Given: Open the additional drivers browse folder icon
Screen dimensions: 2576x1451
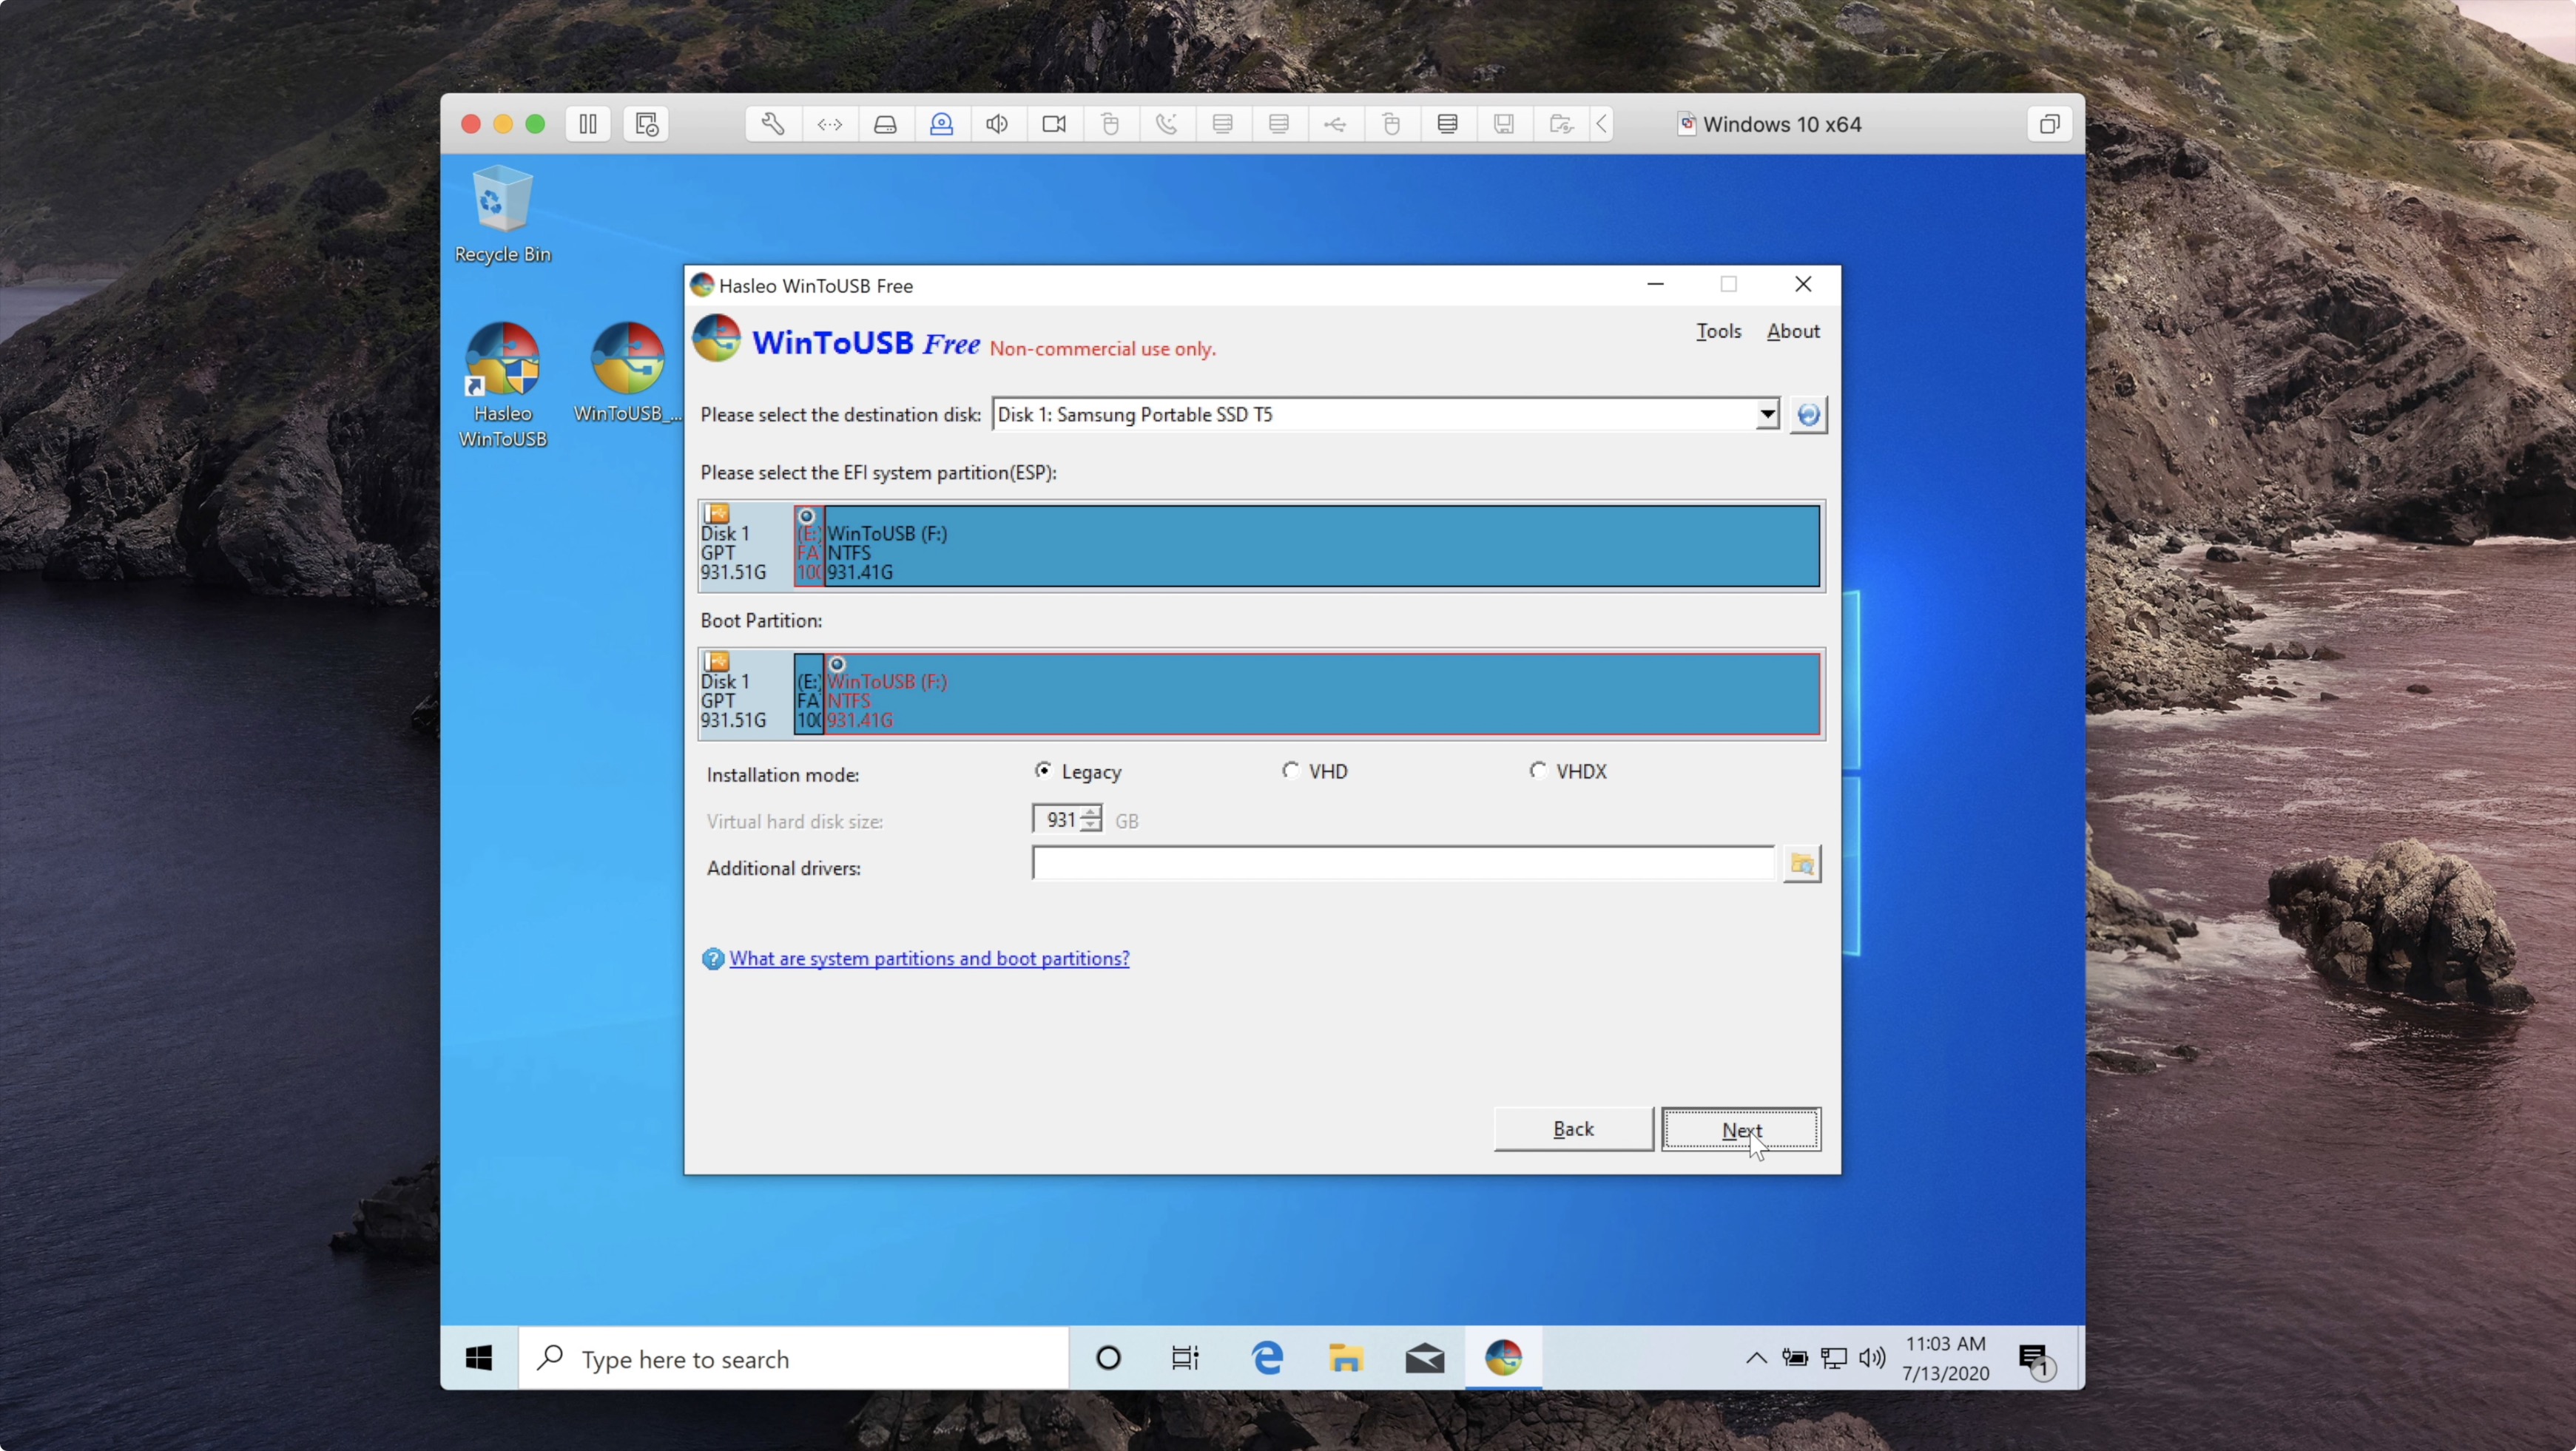Looking at the screenshot, I should tap(1801, 864).
